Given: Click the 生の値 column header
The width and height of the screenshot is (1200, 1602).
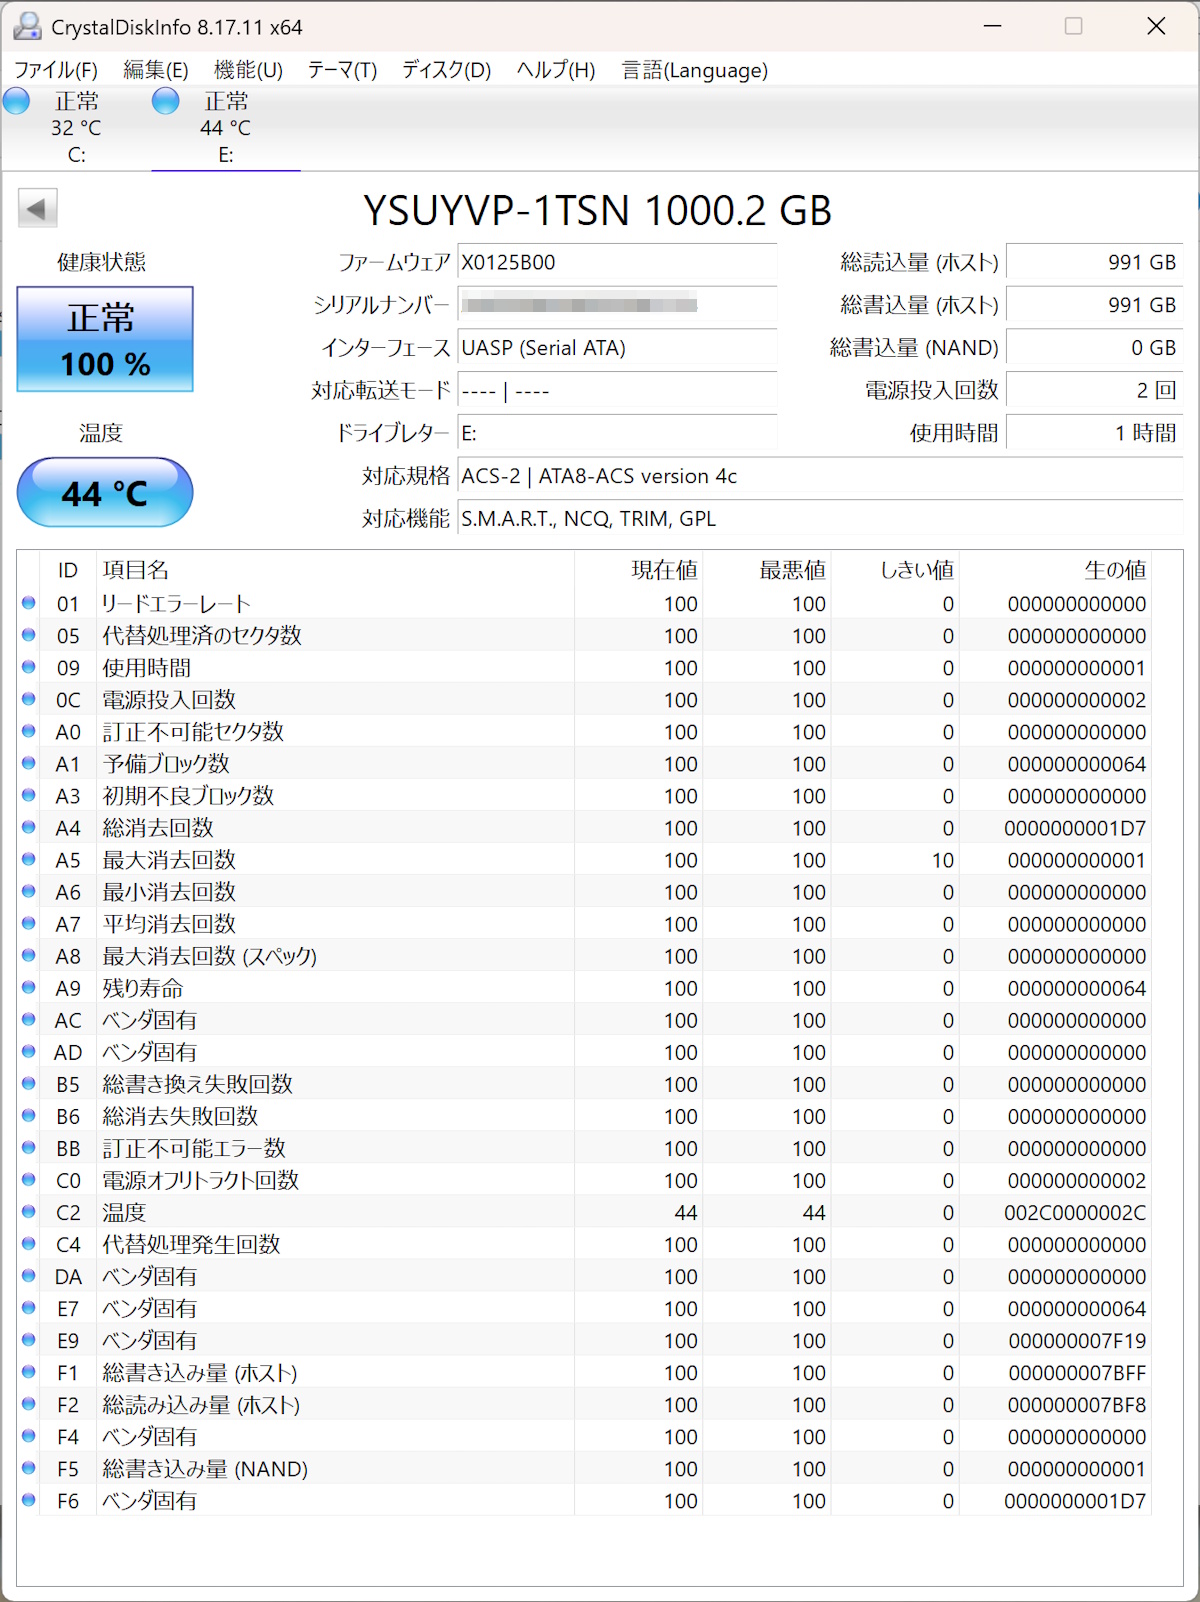Looking at the screenshot, I should [x=1114, y=570].
